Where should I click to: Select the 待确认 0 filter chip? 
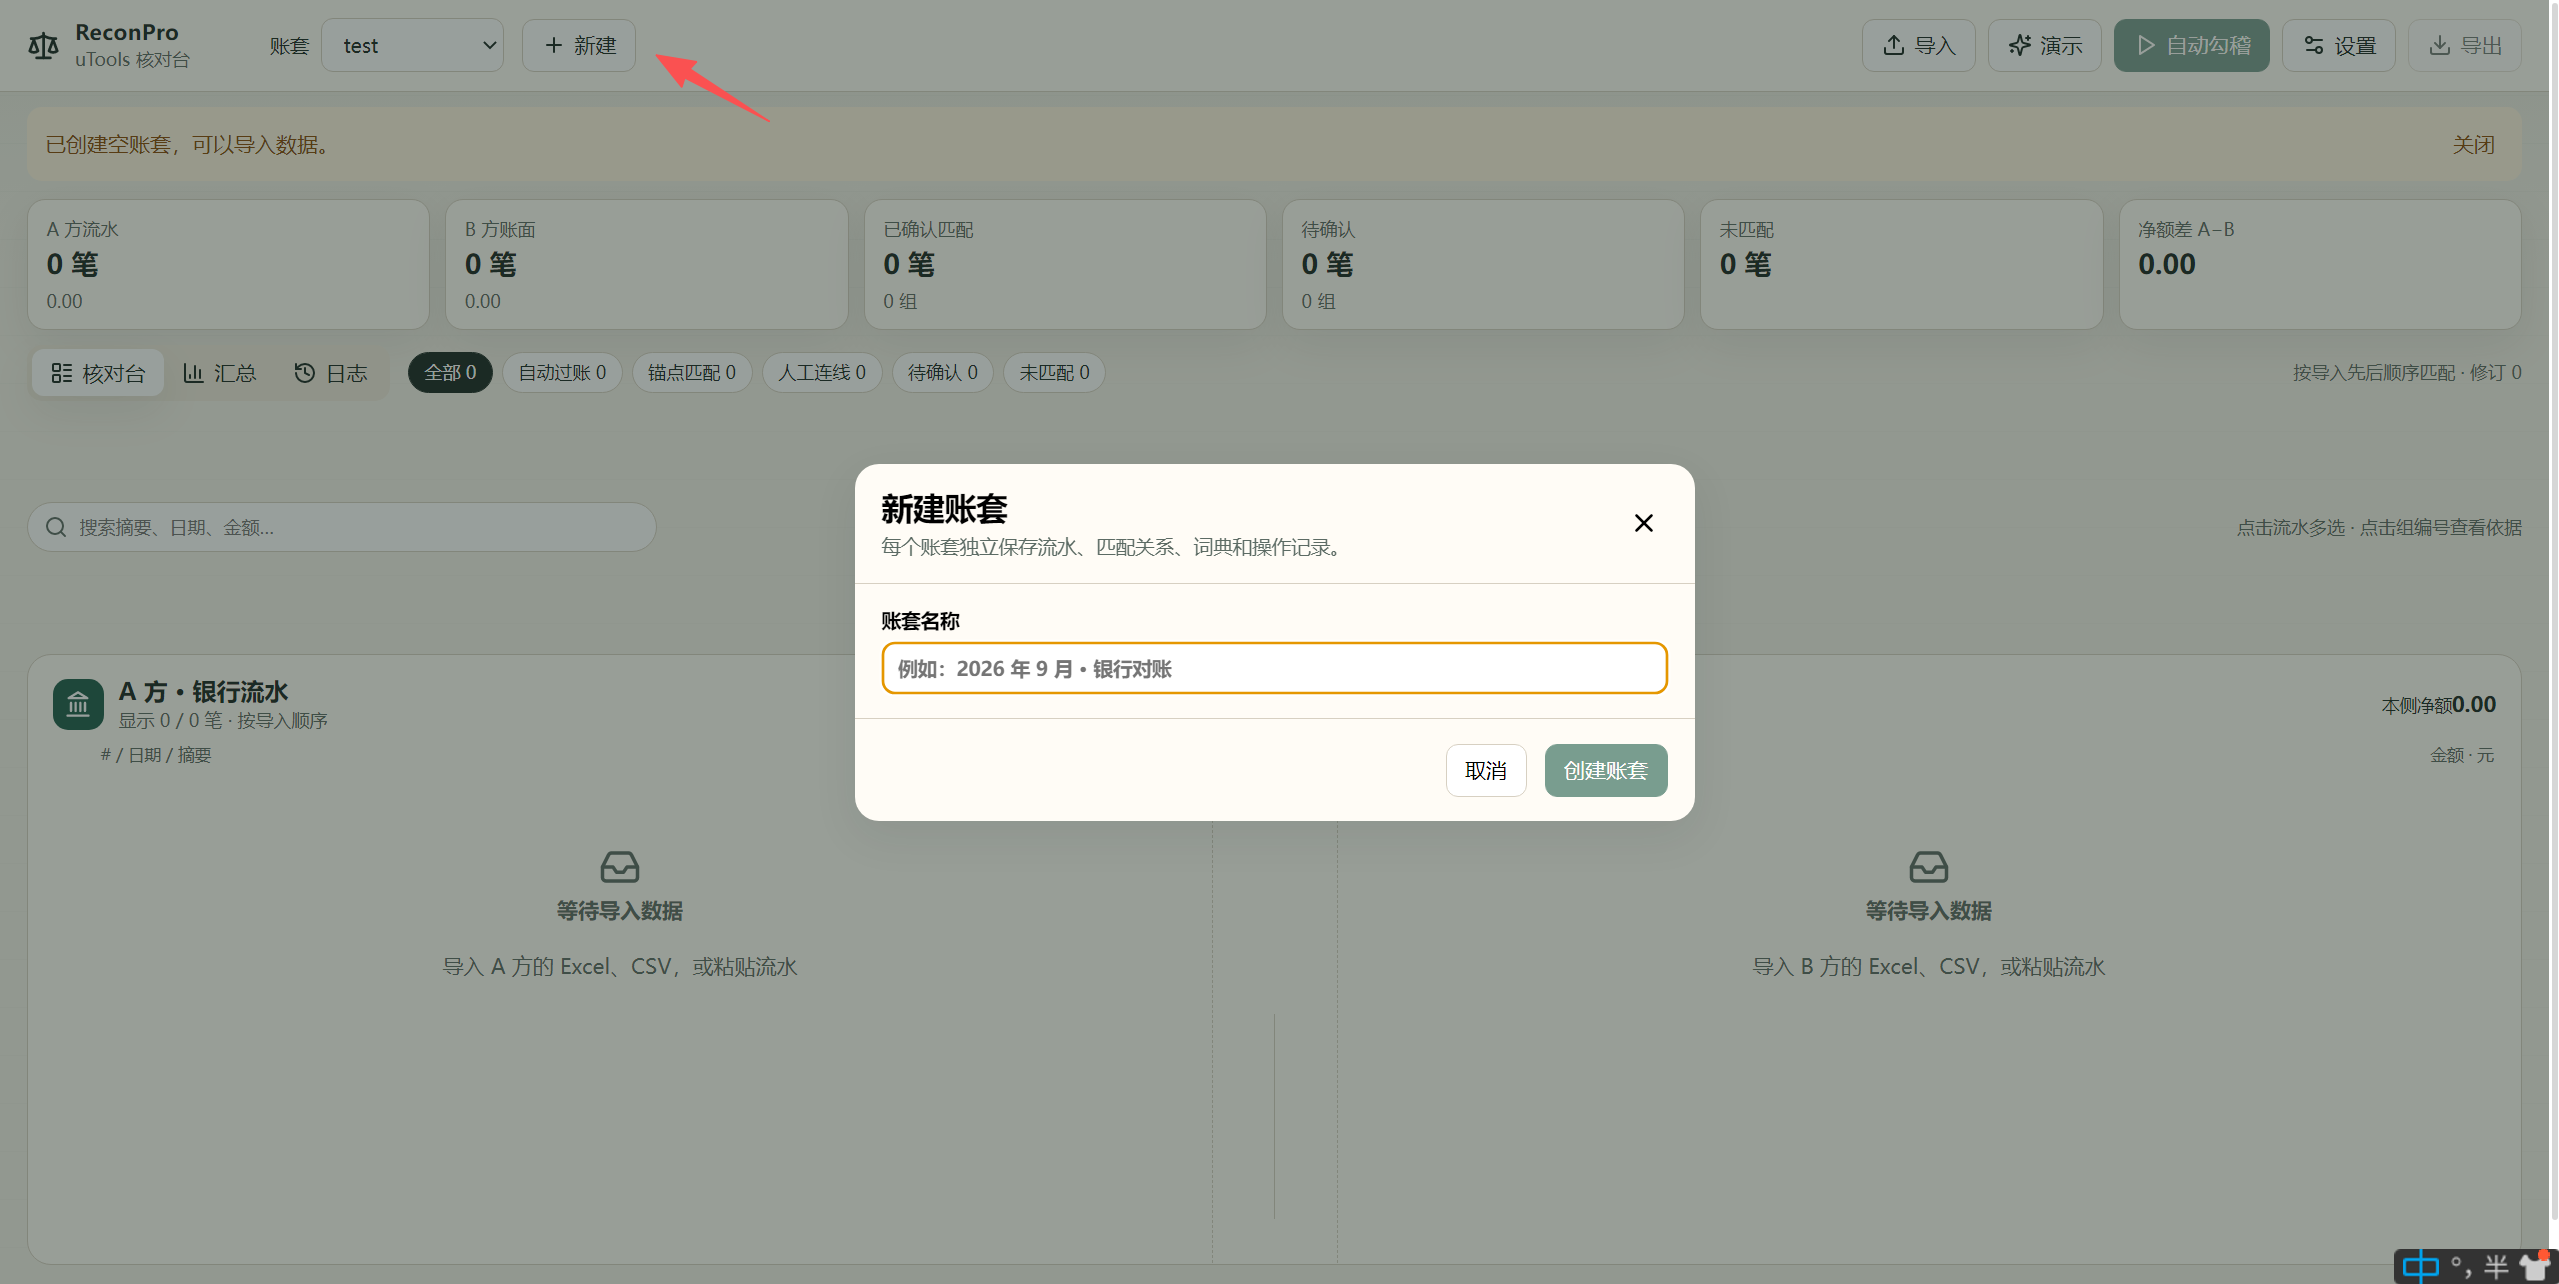pos(943,373)
